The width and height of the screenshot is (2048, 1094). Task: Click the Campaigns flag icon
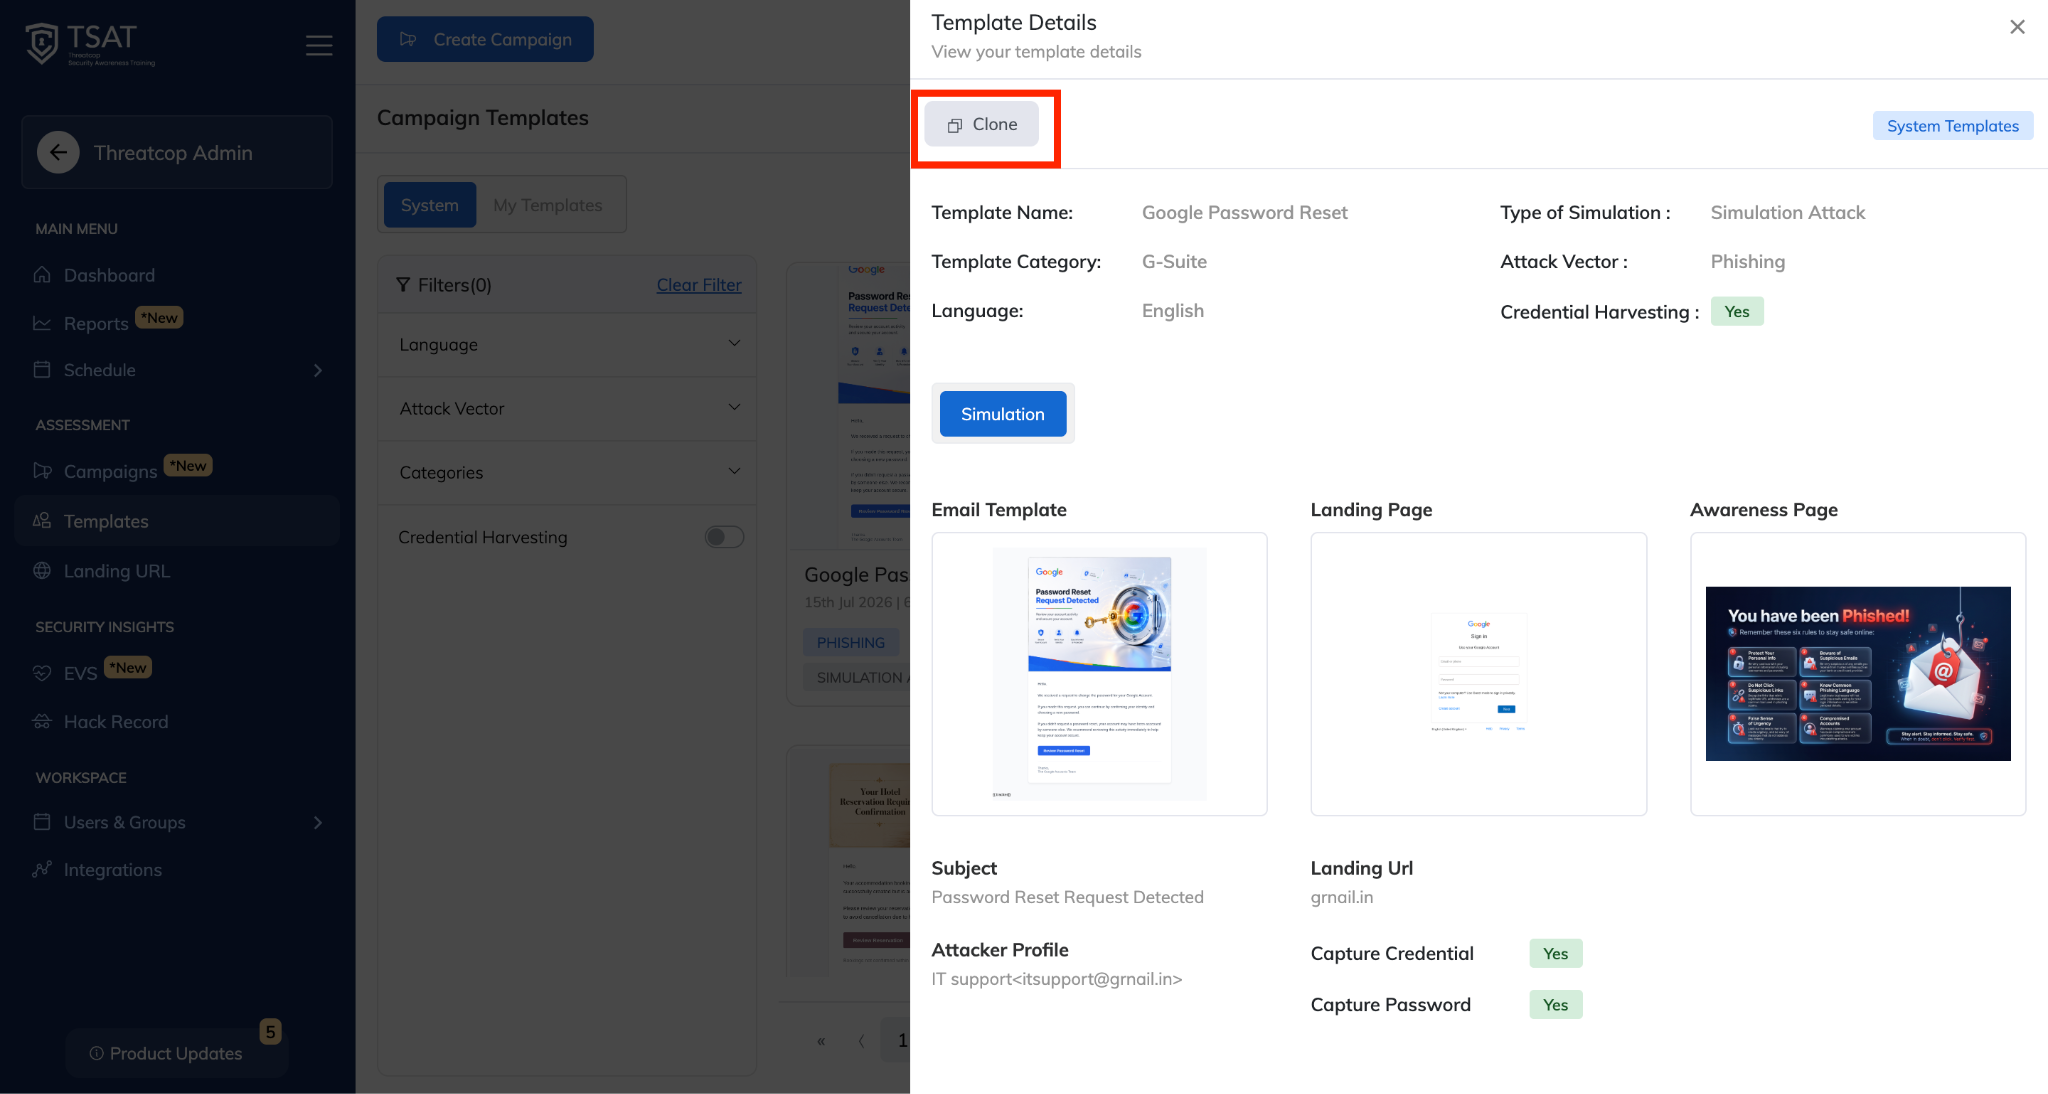[42, 471]
